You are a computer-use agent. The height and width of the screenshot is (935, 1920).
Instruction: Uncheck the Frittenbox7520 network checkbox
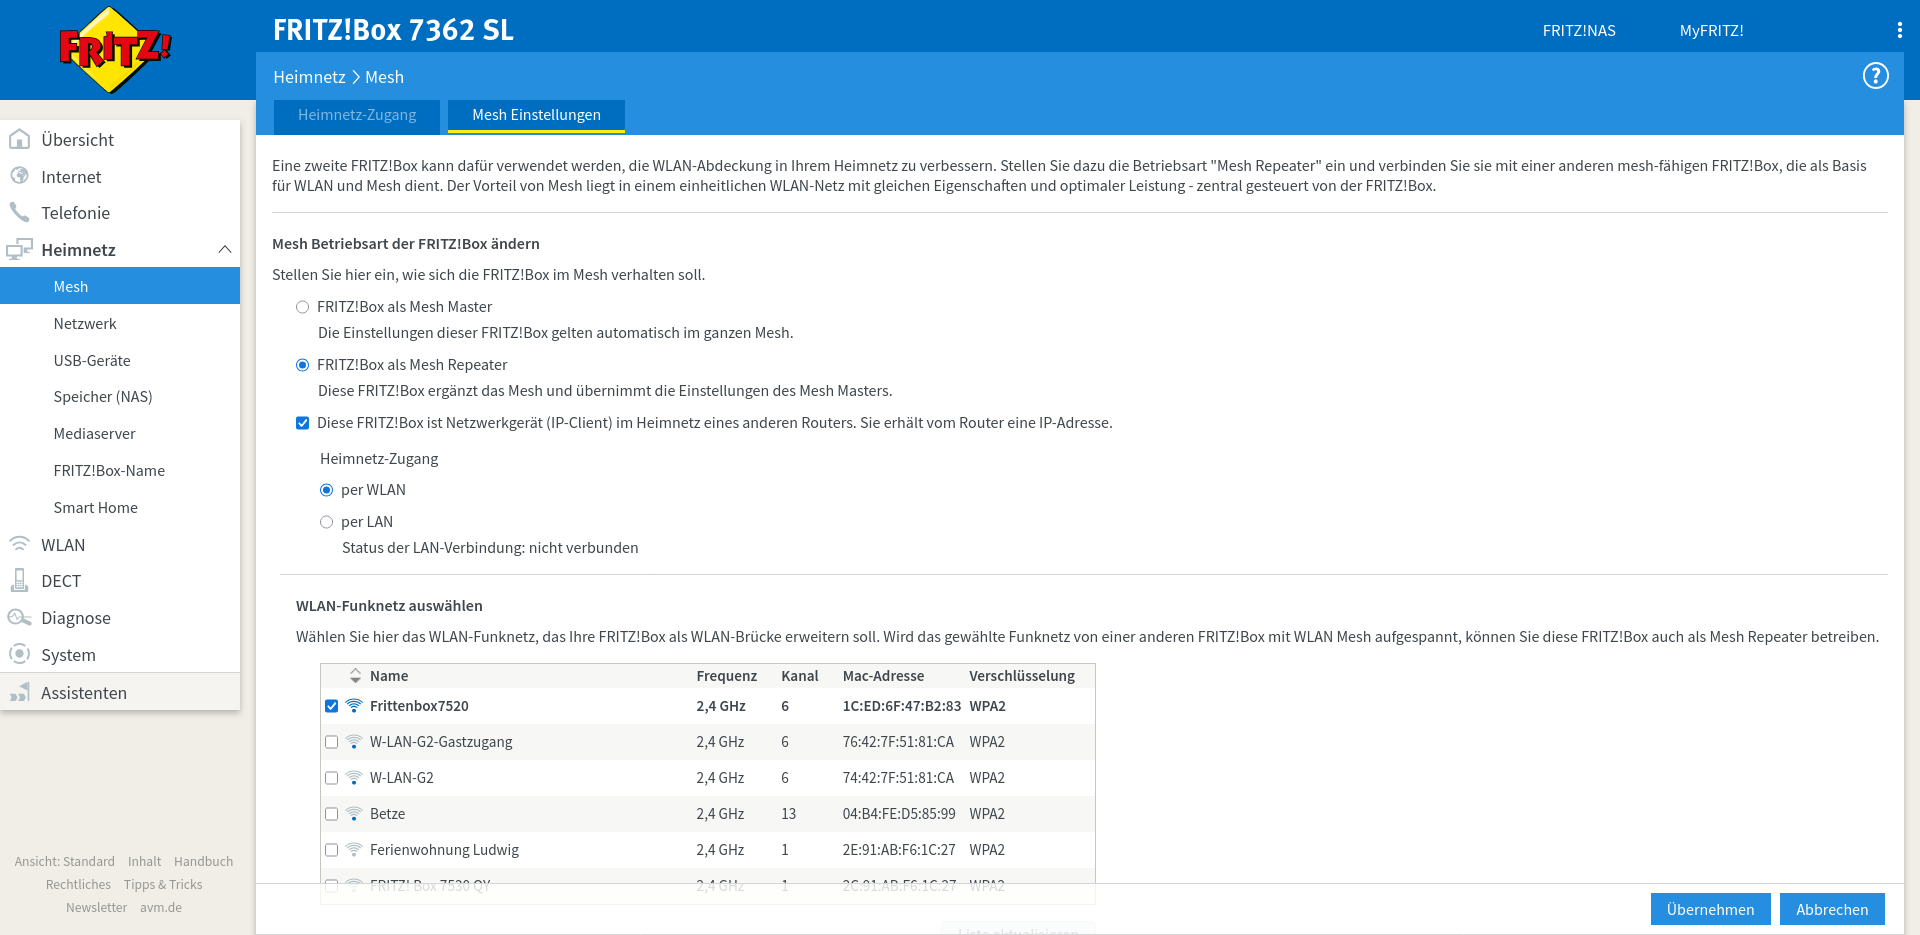331,706
